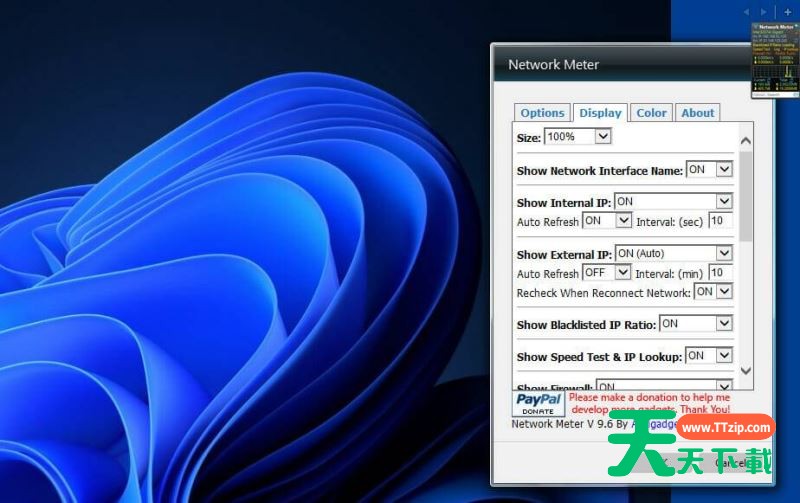This screenshot has width=800, height=503.
Task: Click the previous gadget page arrow
Action: pyautogui.click(x=747, y=12)
